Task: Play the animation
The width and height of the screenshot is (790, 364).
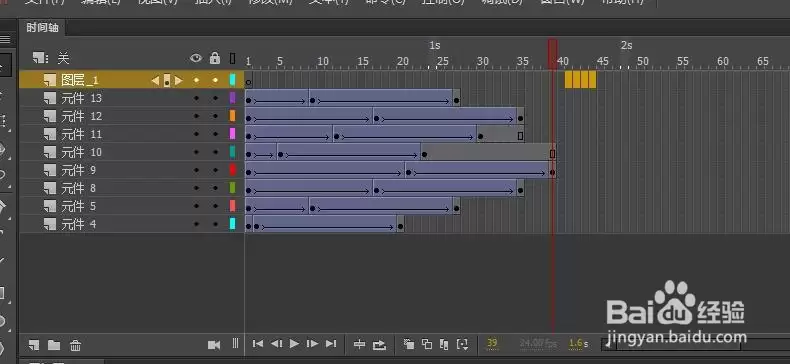Action: 295,344
